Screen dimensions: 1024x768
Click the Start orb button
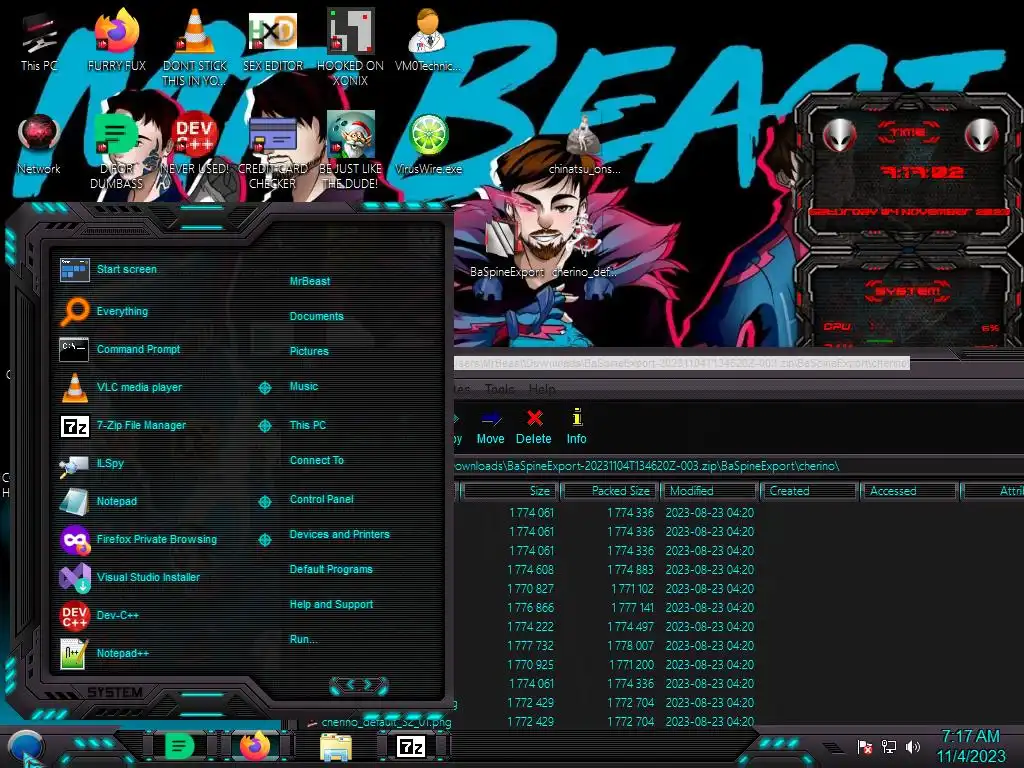(26, 748)
